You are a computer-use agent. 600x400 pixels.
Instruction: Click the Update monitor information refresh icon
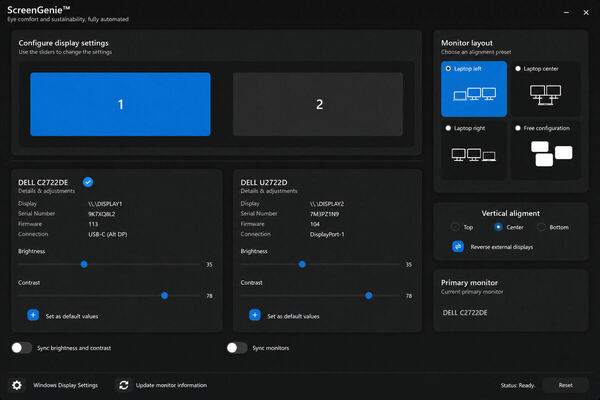pyautogui.click(x=123, y=385)
